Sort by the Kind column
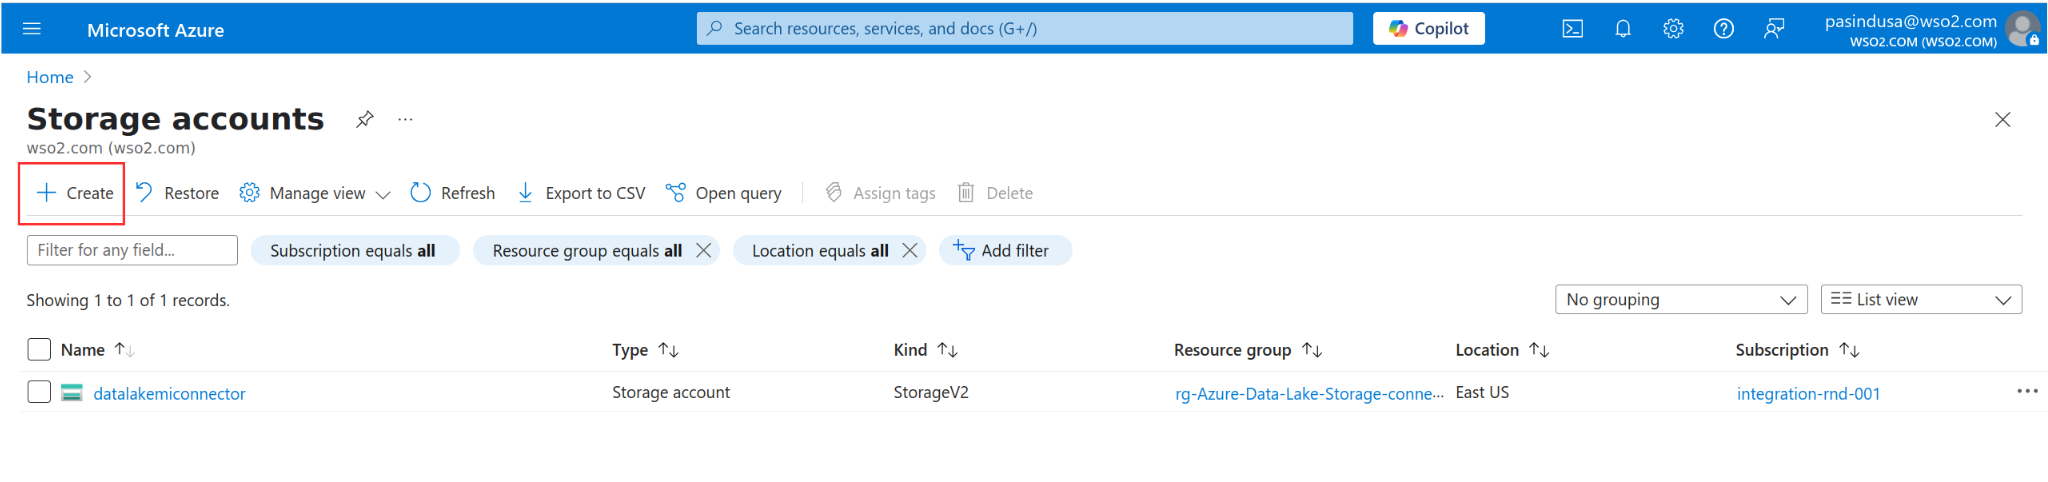Viewport: 2048px width, 482px height. coord(925,350)
